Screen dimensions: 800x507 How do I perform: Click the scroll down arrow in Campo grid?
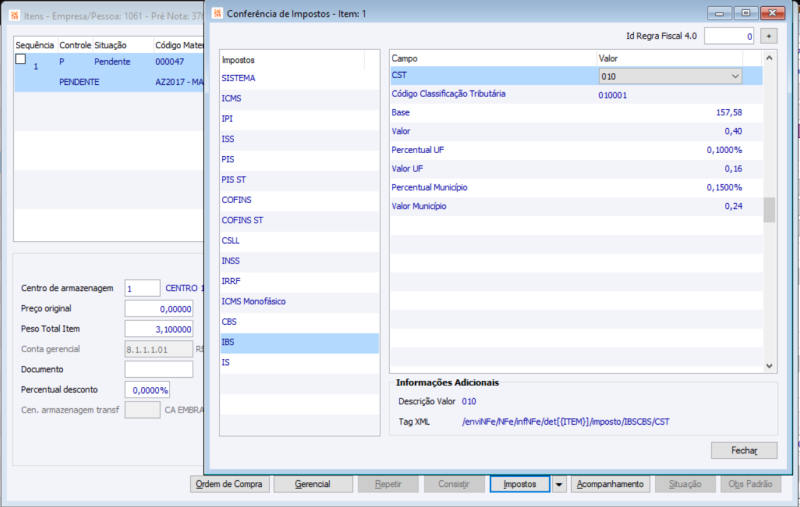[769, 366]
